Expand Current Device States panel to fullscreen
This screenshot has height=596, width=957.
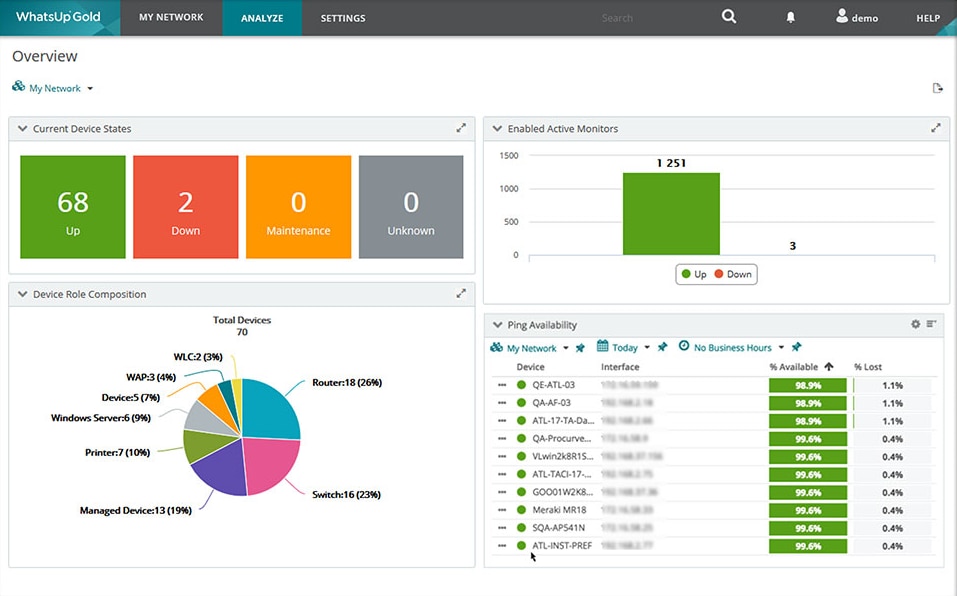(x=461, y=128)
